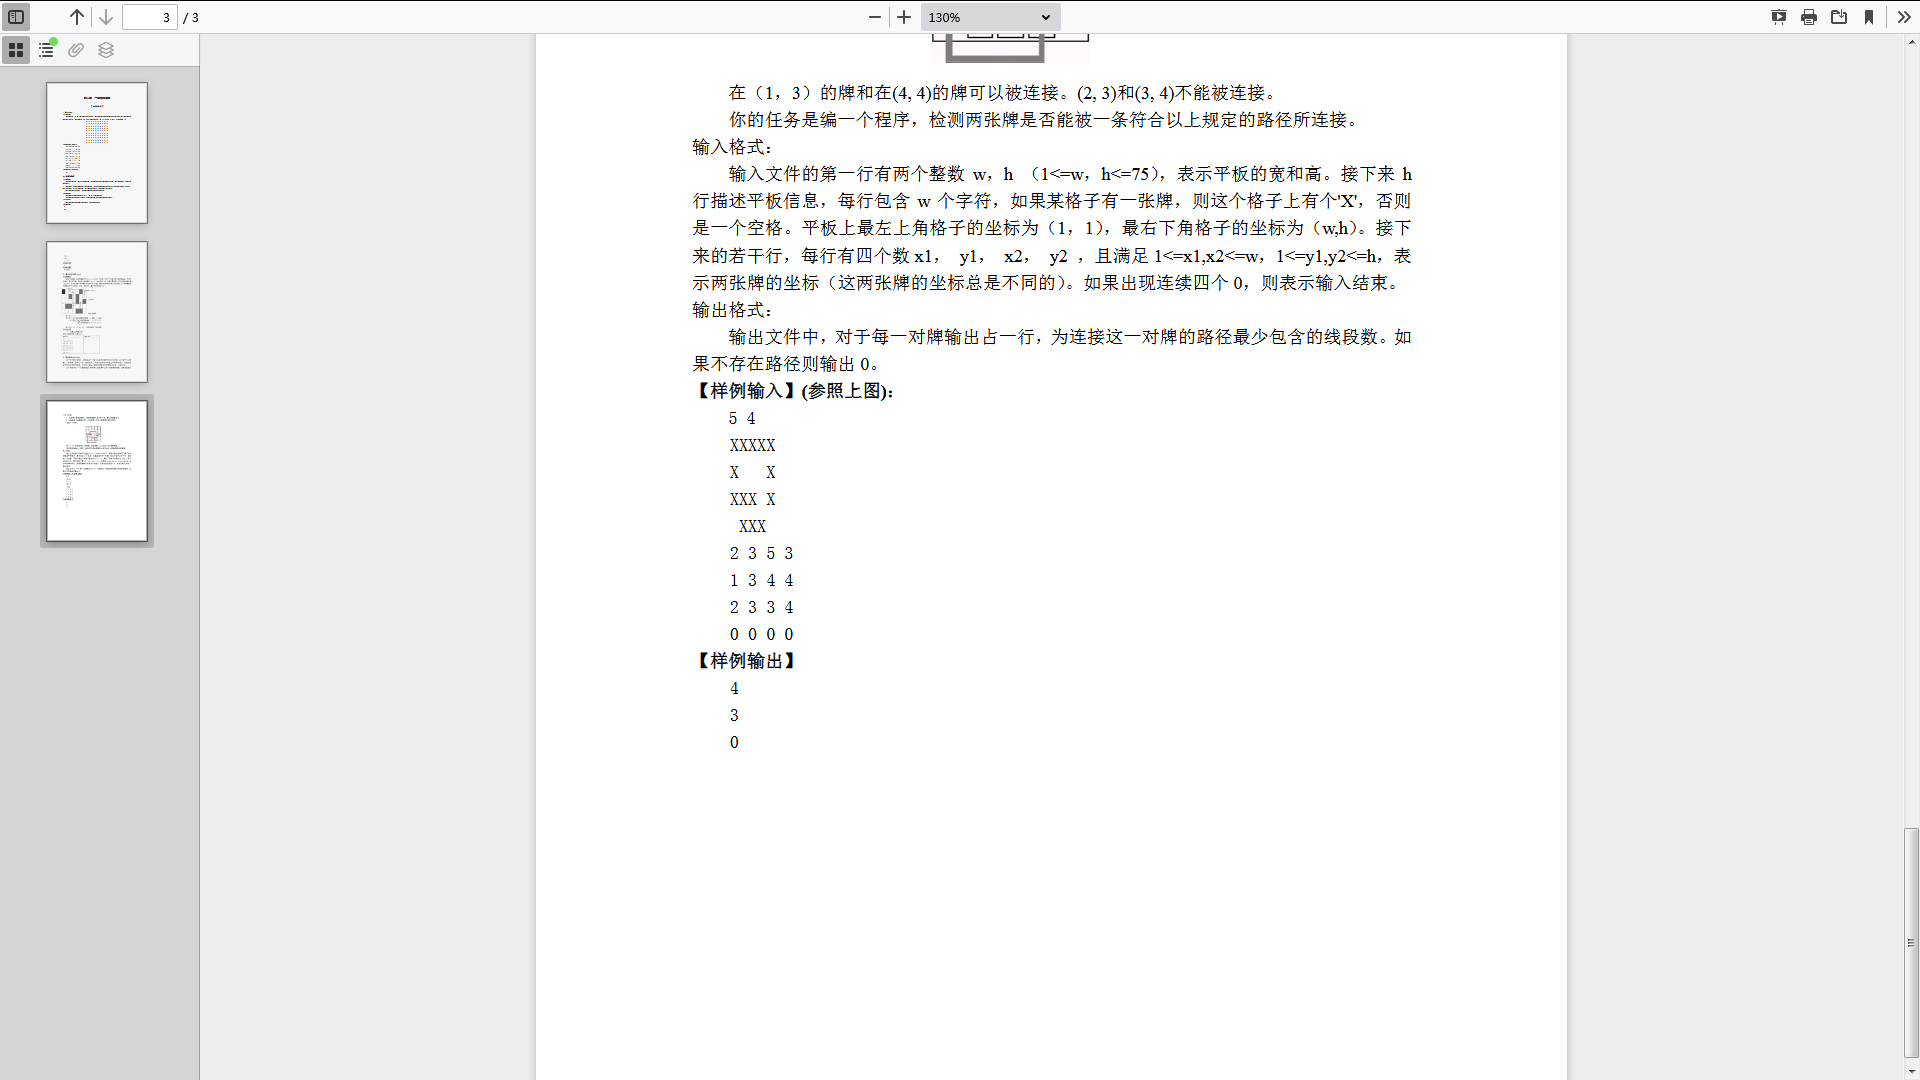
Task: Zoom in on the document
Action: 905,17
